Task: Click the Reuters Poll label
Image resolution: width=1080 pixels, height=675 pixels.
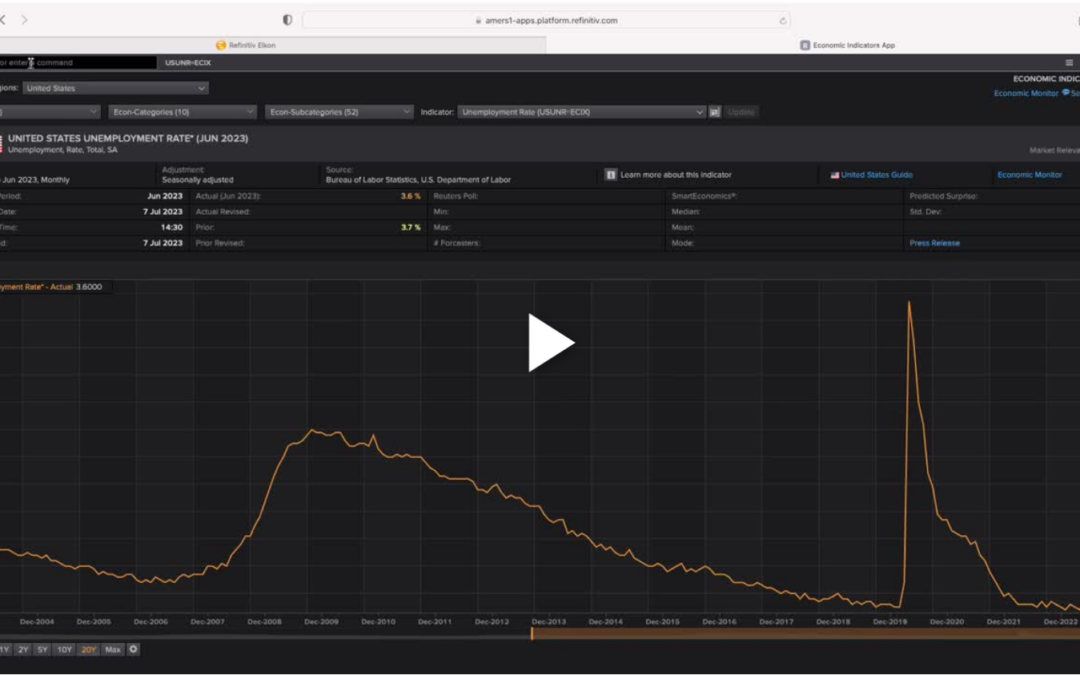Action: (x=455, y=196)
